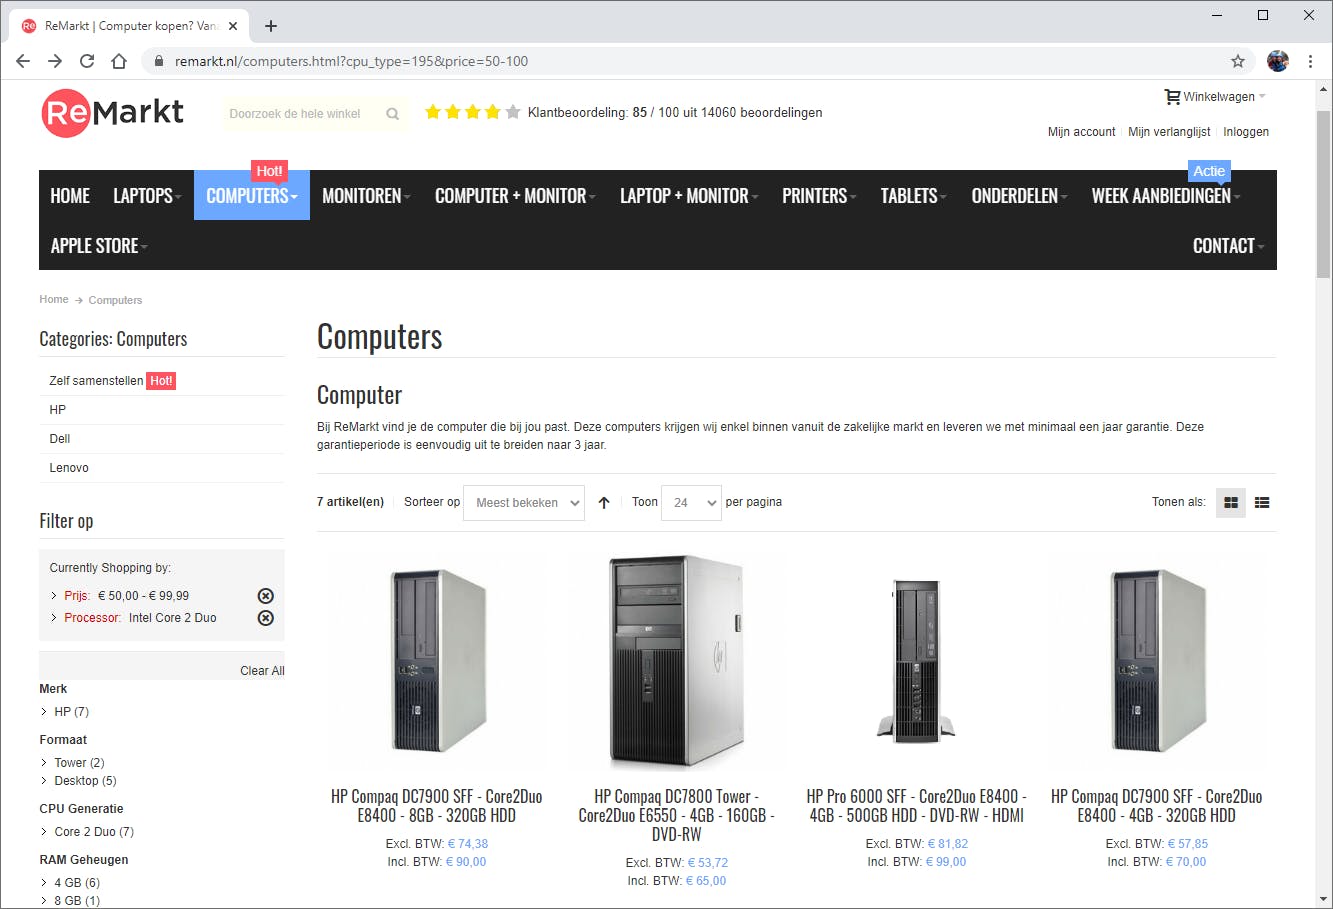The height and width of the screenshot is (909, 1333).
Task: Go back in browser history
Action: pos(23,61)
